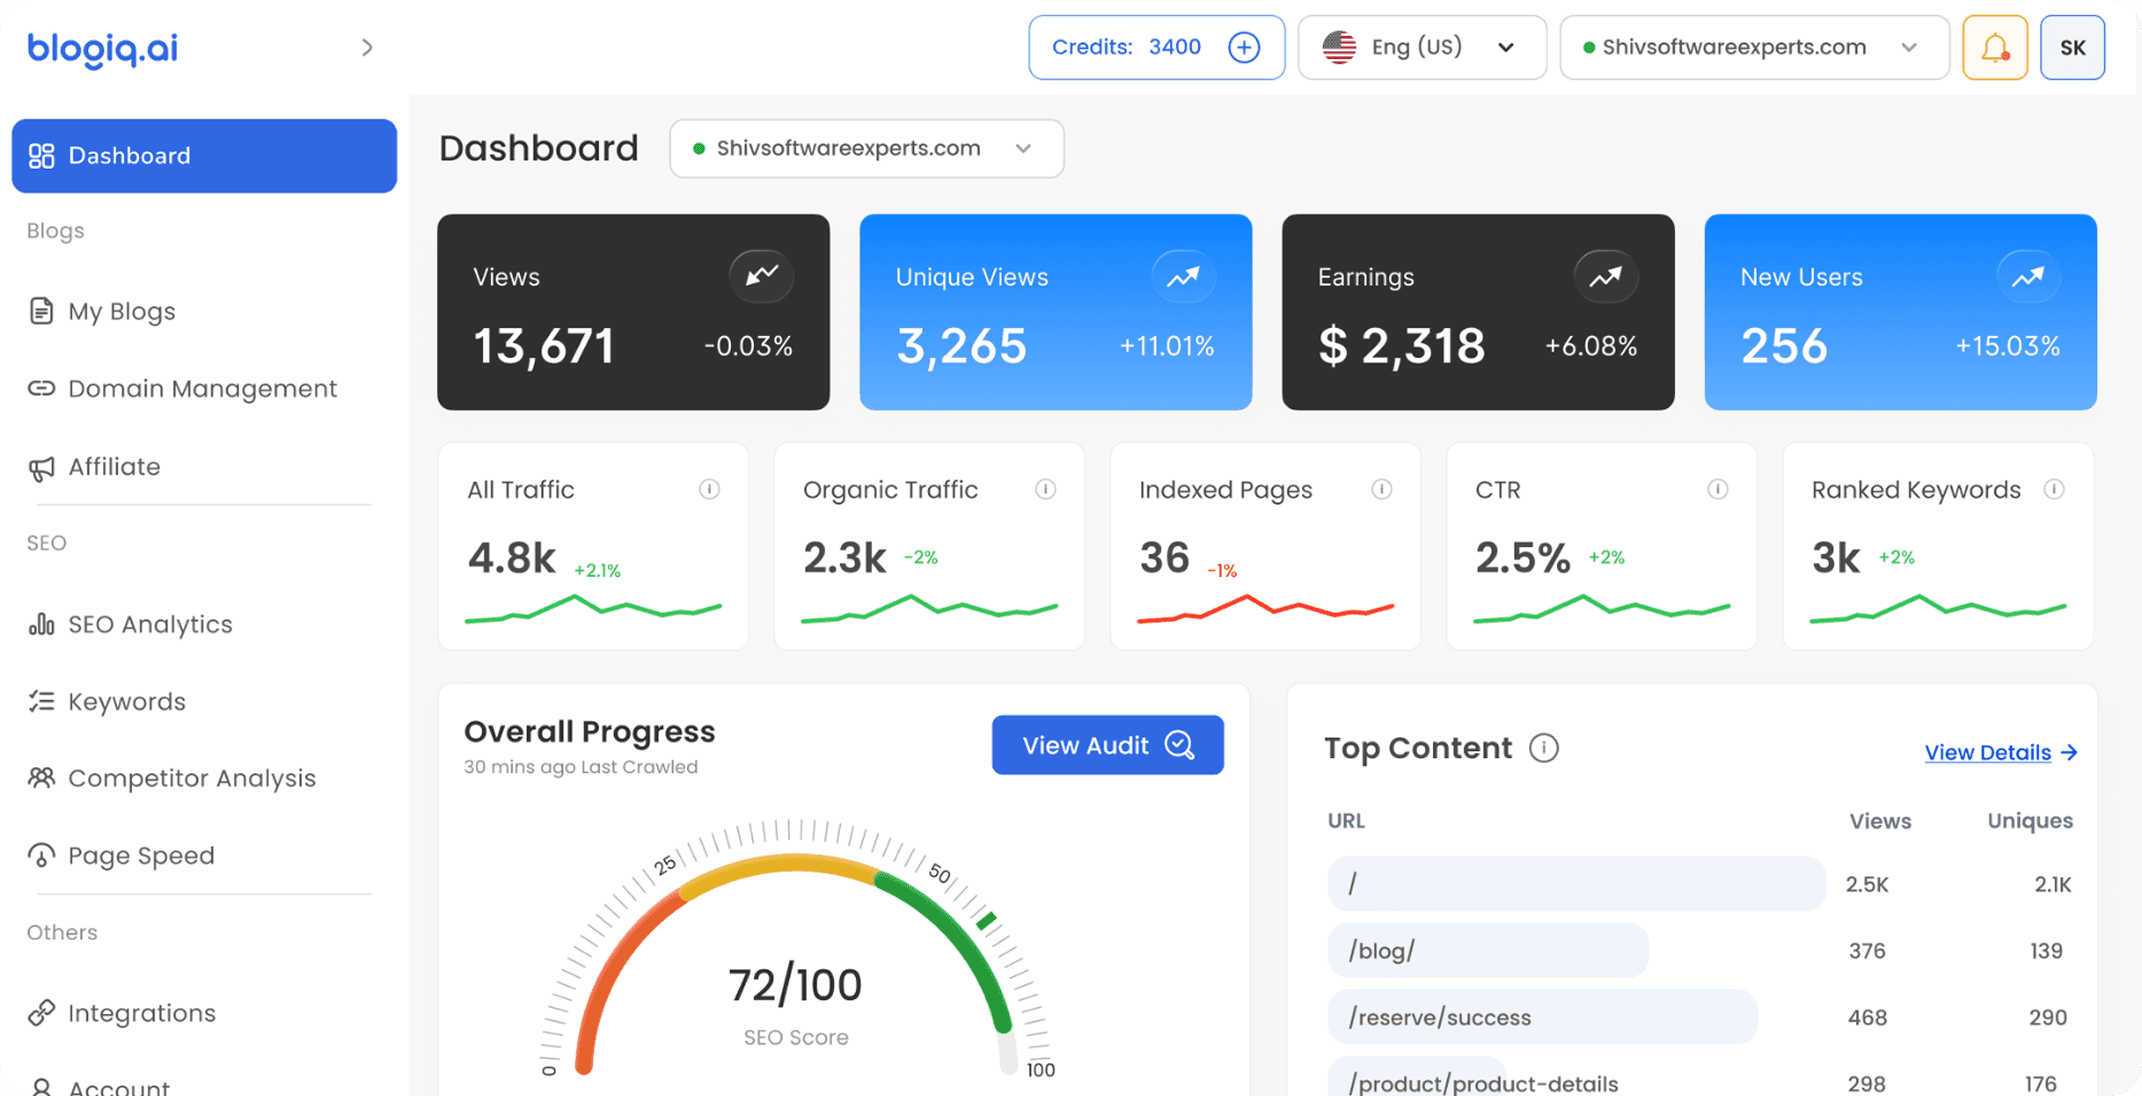This screenshot has width=2142, height=1096.
Task: Select the /blog/ URL in Top Content
Action: pyautogui.click(x=1487, y=950)
